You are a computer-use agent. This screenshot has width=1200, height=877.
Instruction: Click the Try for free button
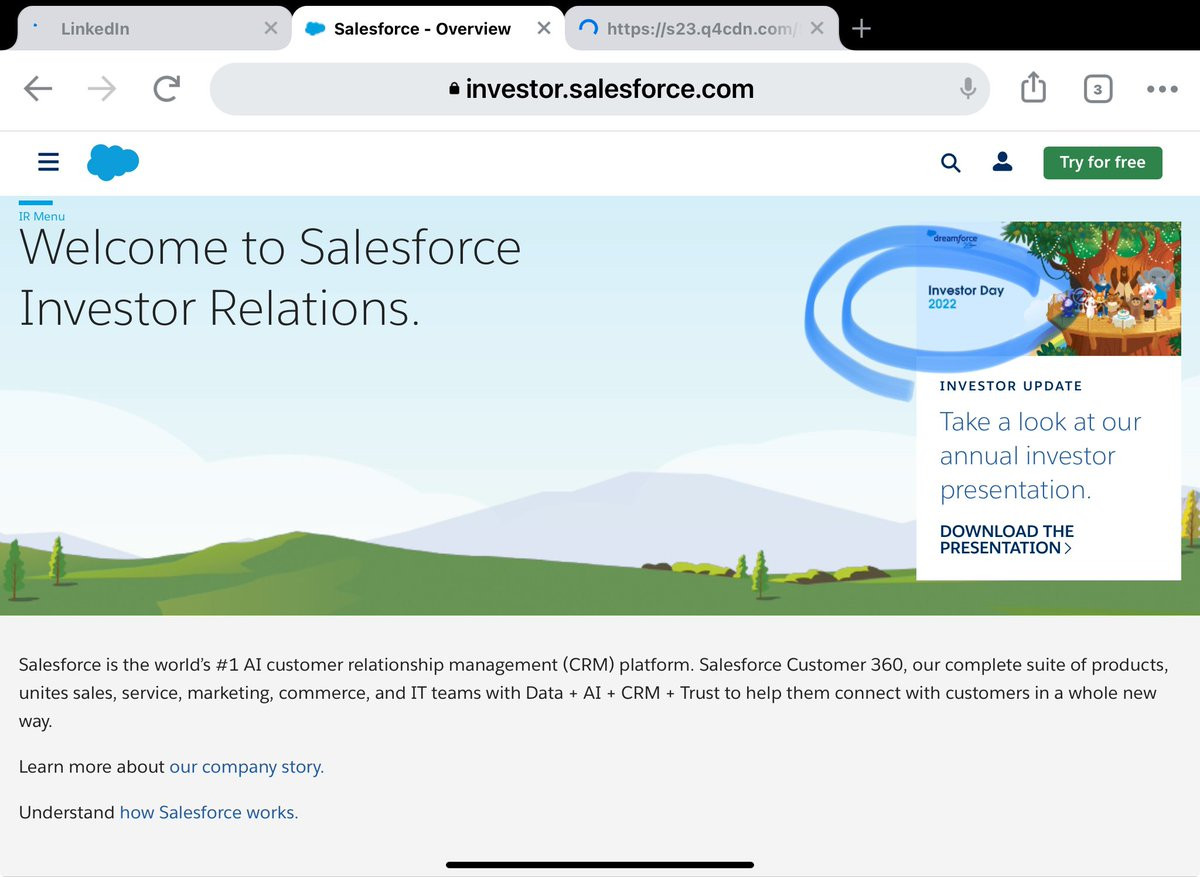1103,162
